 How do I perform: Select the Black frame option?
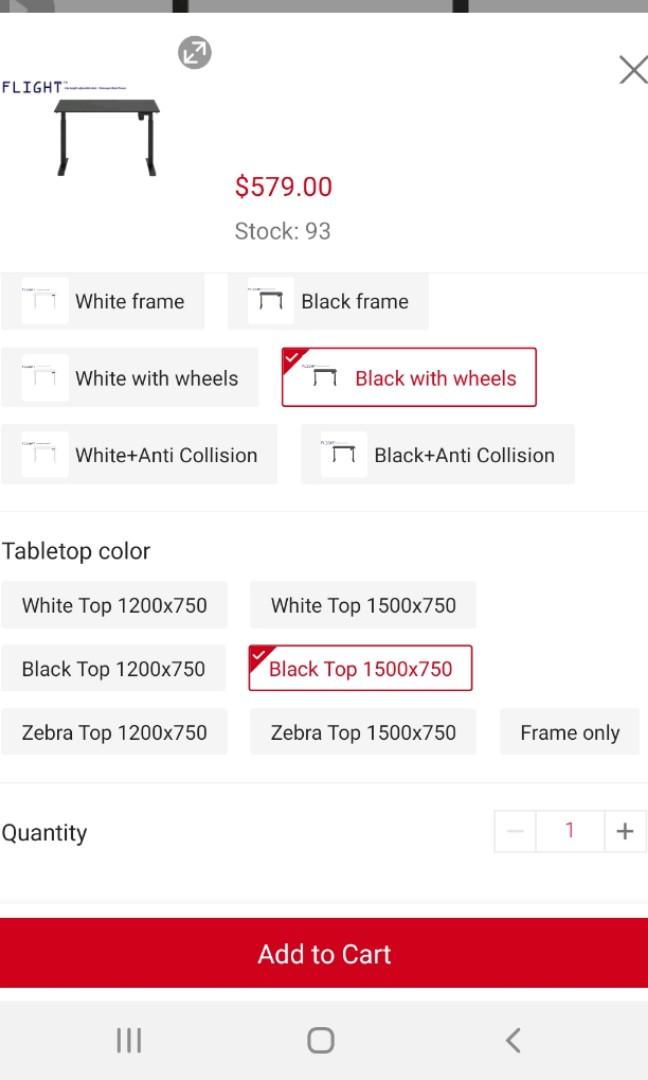(328, 301)
